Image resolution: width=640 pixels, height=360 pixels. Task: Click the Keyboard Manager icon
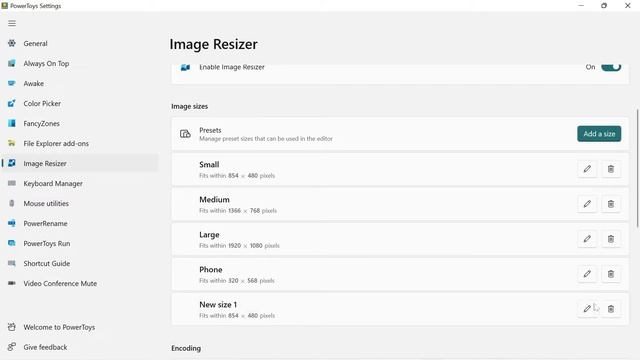(x=12, y=183)
